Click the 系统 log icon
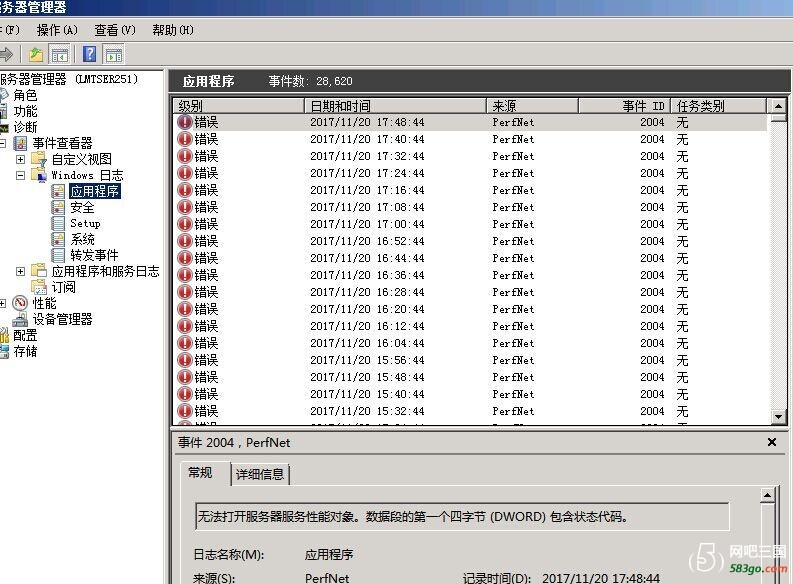Image resolution: width=793 pixels, height=584 pixels. tap(59, 239)
